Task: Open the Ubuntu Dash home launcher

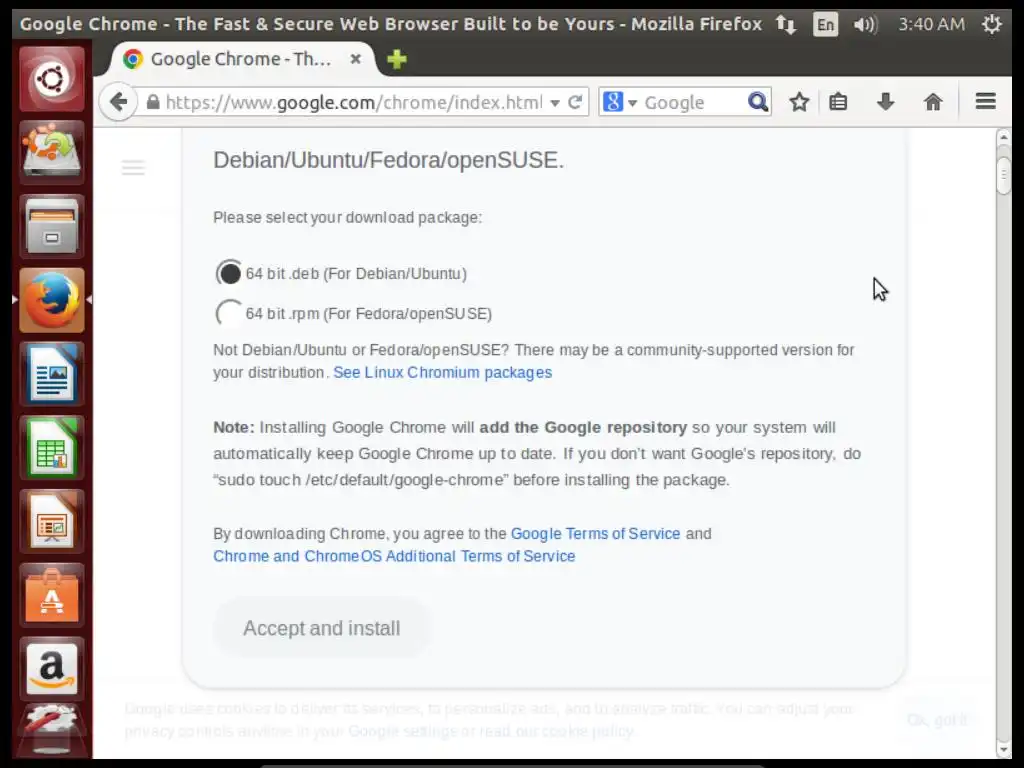Action: pyautogui.click(x=52, y=79)
